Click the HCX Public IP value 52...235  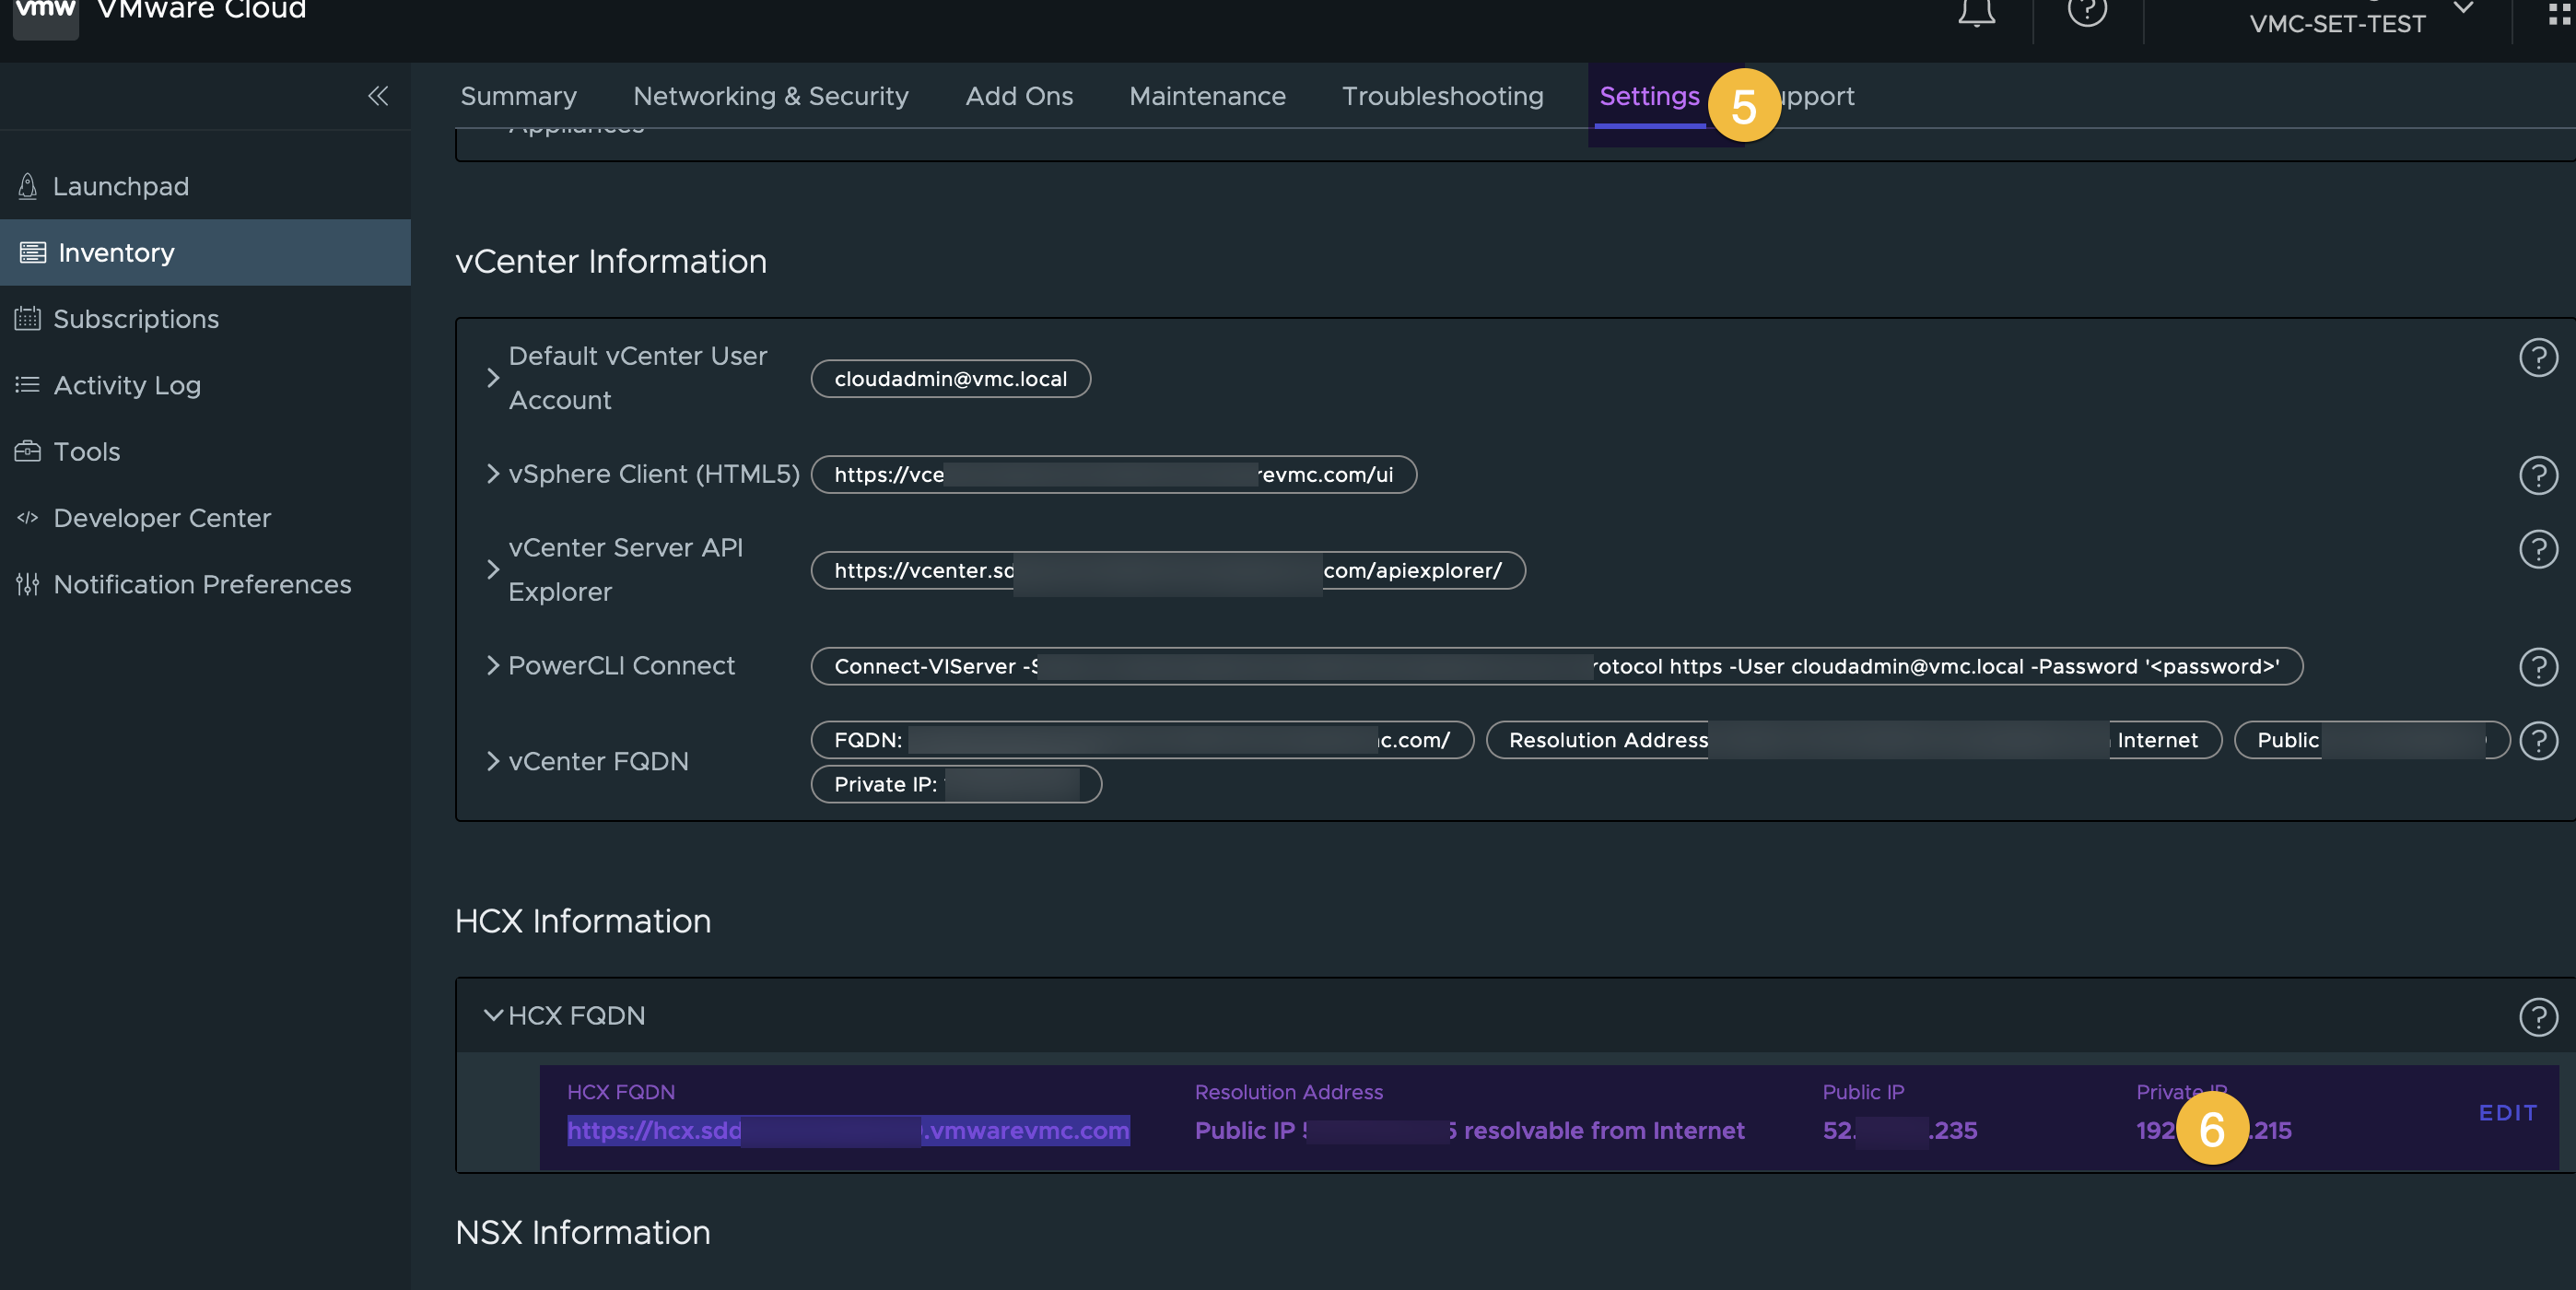(x=1899, y=1131)
